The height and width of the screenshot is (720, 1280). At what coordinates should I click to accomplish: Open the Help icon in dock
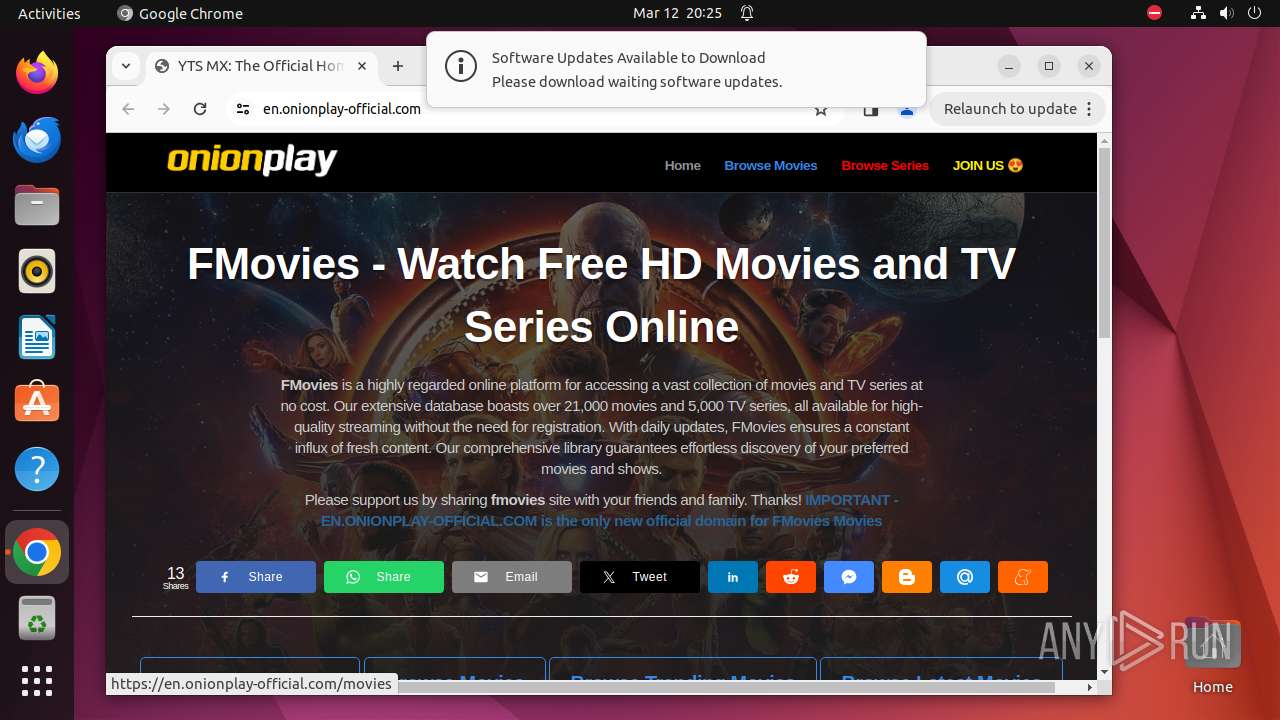[37, 469]
